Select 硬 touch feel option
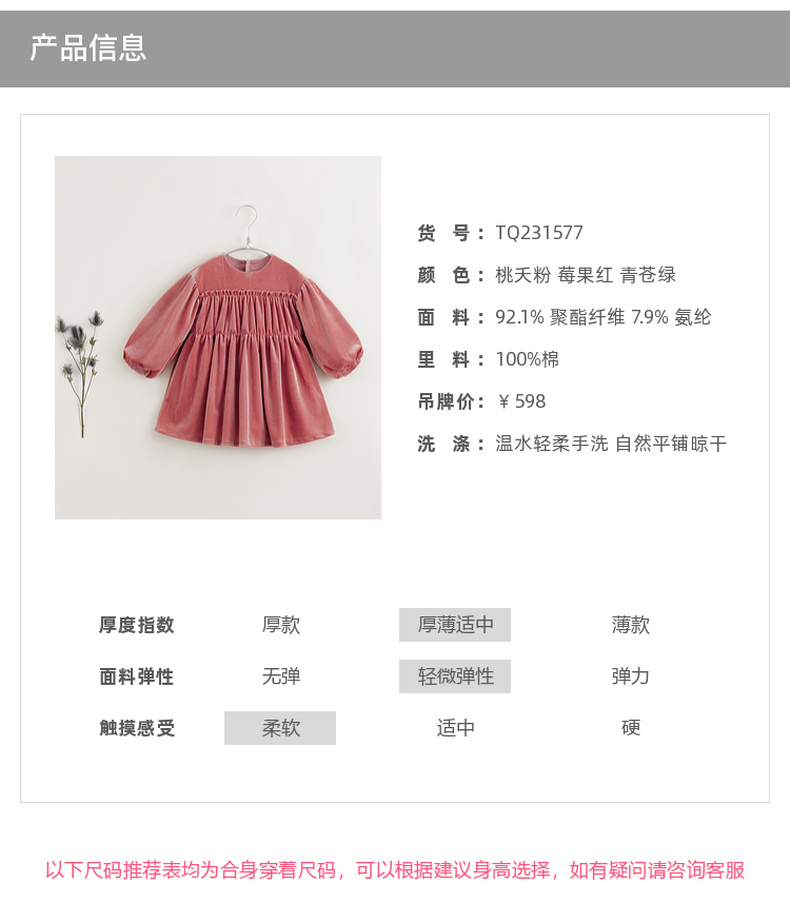Image resolution: width=790 pixels, height=923 pixels. [x=630, y=728]
